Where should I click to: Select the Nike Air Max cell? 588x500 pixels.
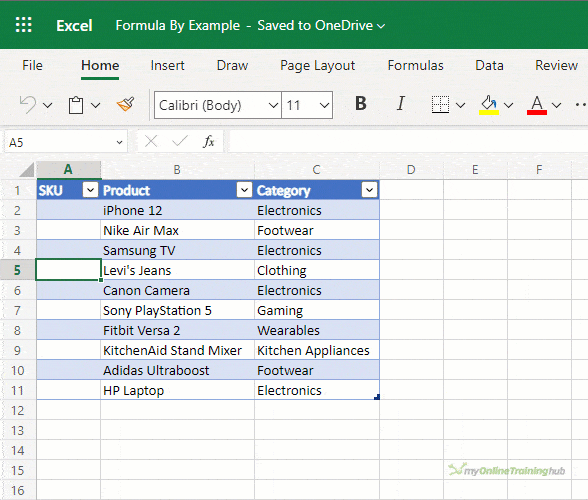coord(177,230)
